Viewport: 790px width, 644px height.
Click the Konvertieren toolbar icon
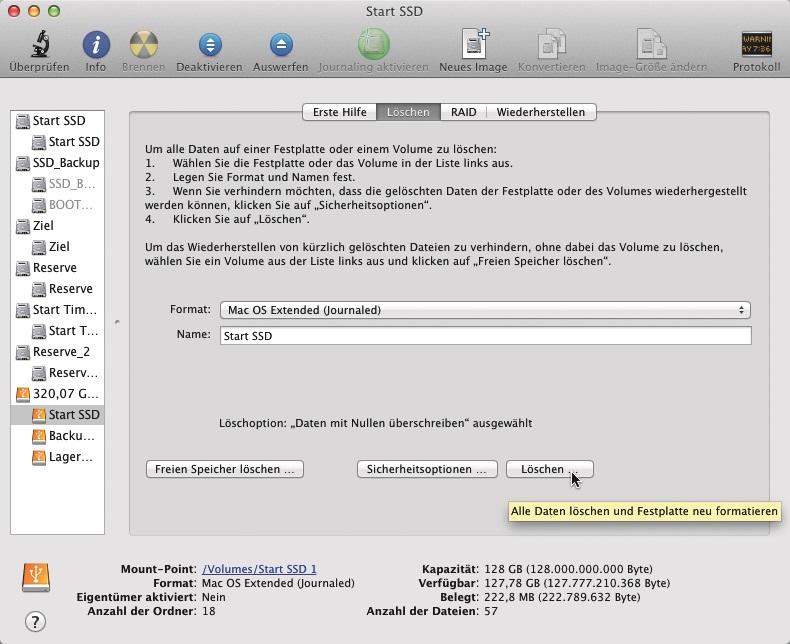551,44
